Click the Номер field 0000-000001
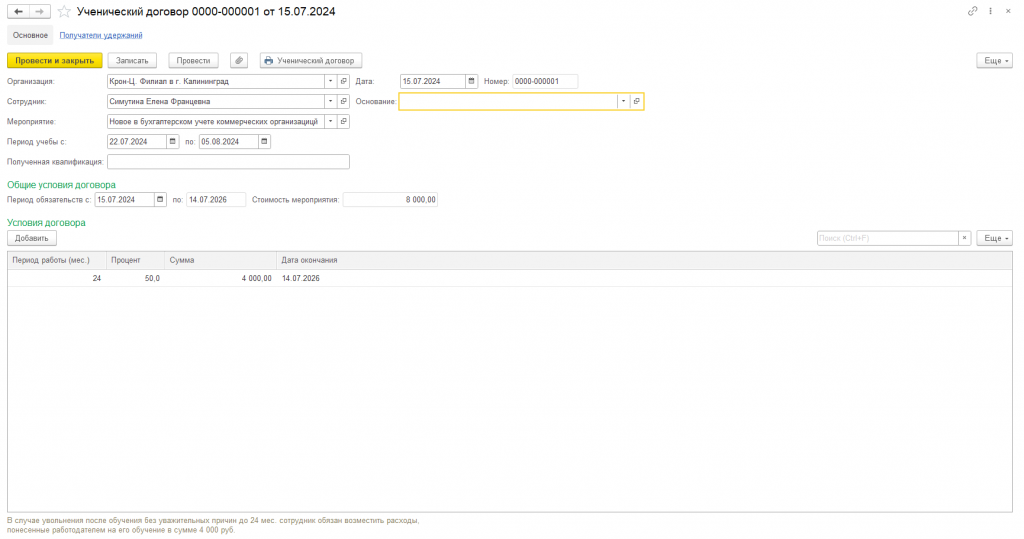This screenshot has height=539, width=1024. (545, 82)
